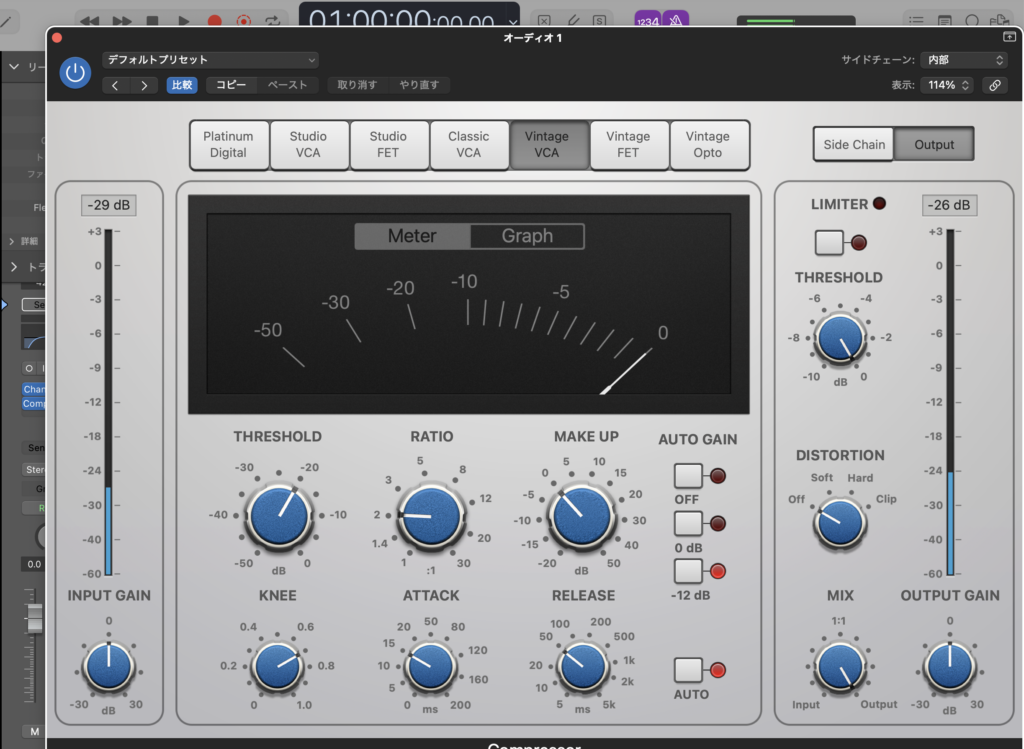The height and width of the screenshot is (749, 1024).
Task: Toggle the 比較 compare button
Action: click(182, 85)
